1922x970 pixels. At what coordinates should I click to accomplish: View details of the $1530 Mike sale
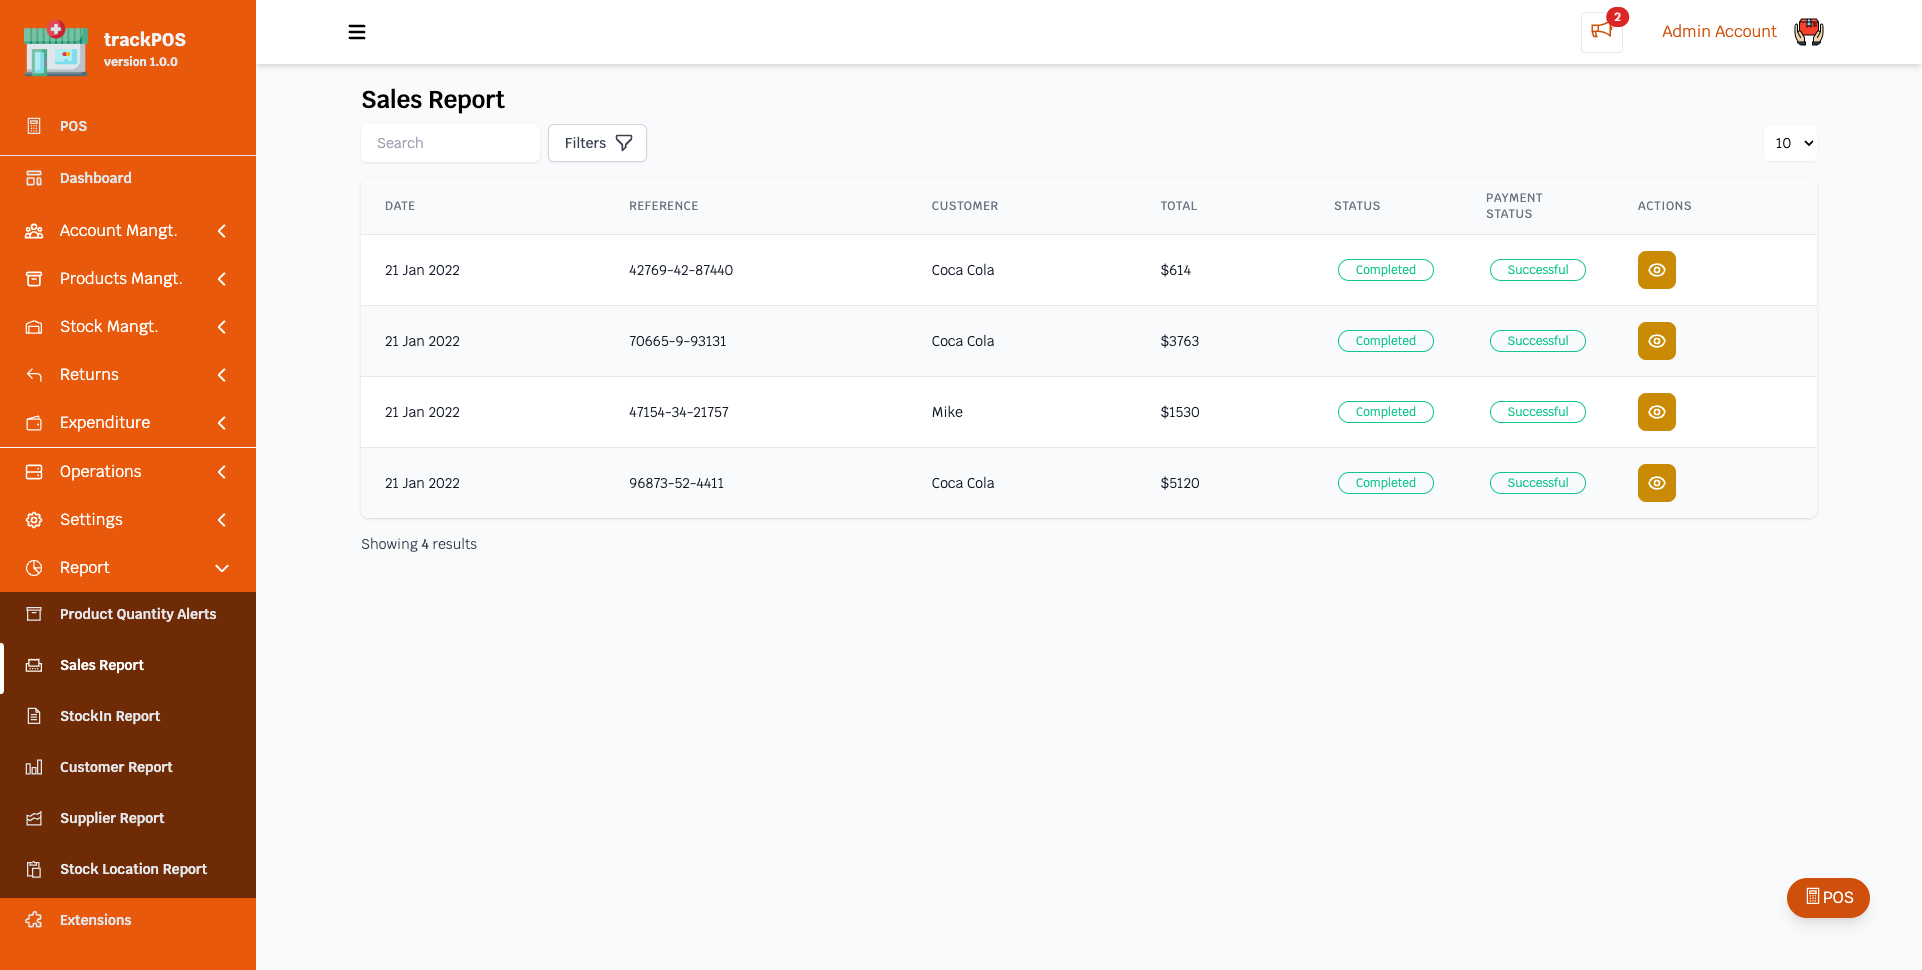(1656, 412)
